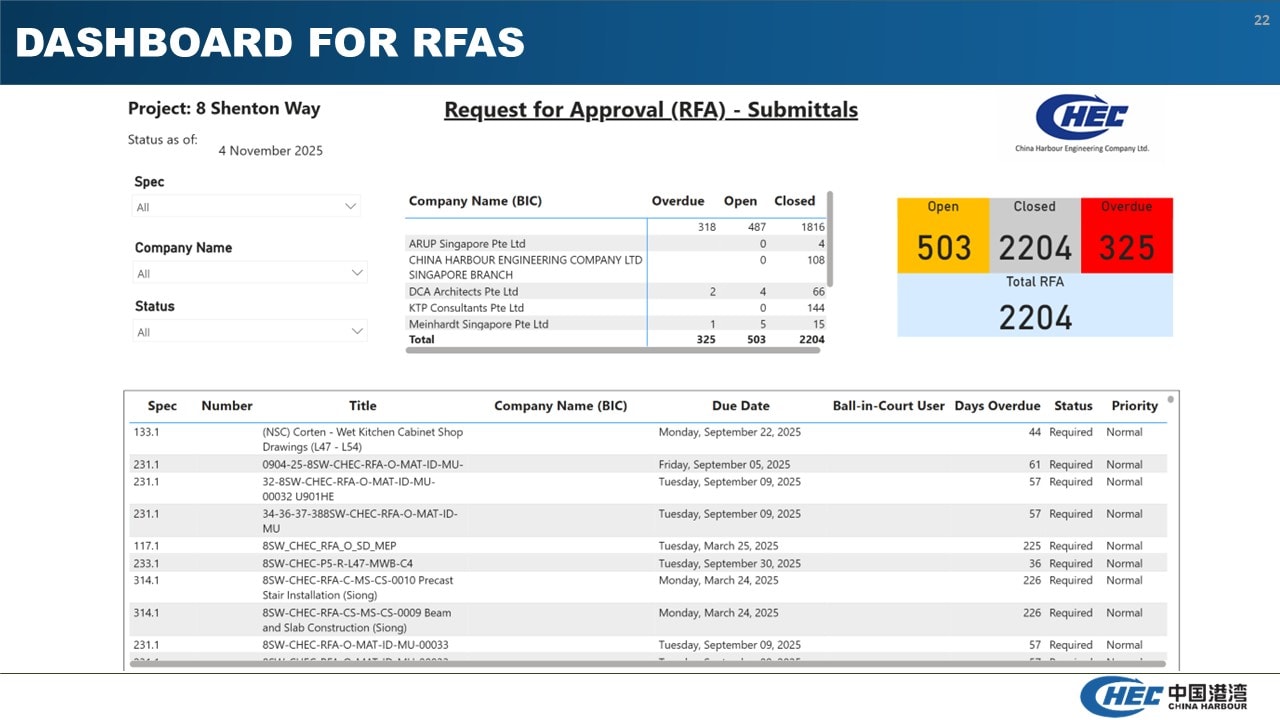Open the Status filter dropdown
The image size is (1280, 720).
250,331
